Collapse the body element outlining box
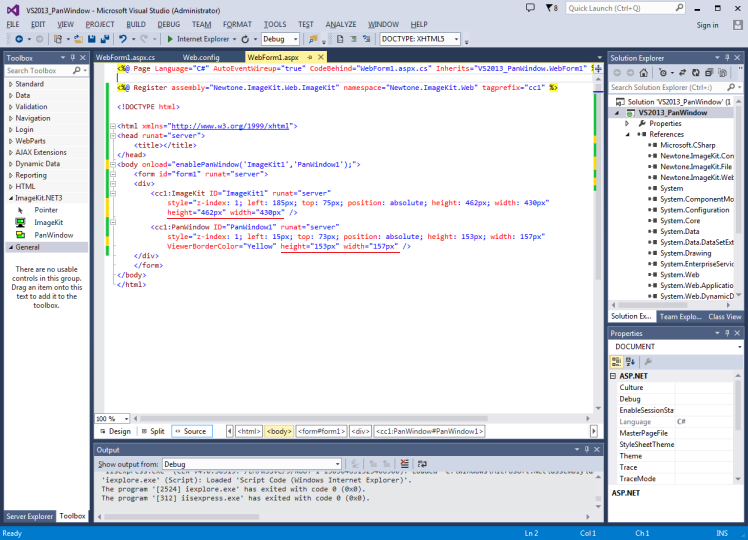Screen dimensions: 748x540 click(x=113, y=165)
